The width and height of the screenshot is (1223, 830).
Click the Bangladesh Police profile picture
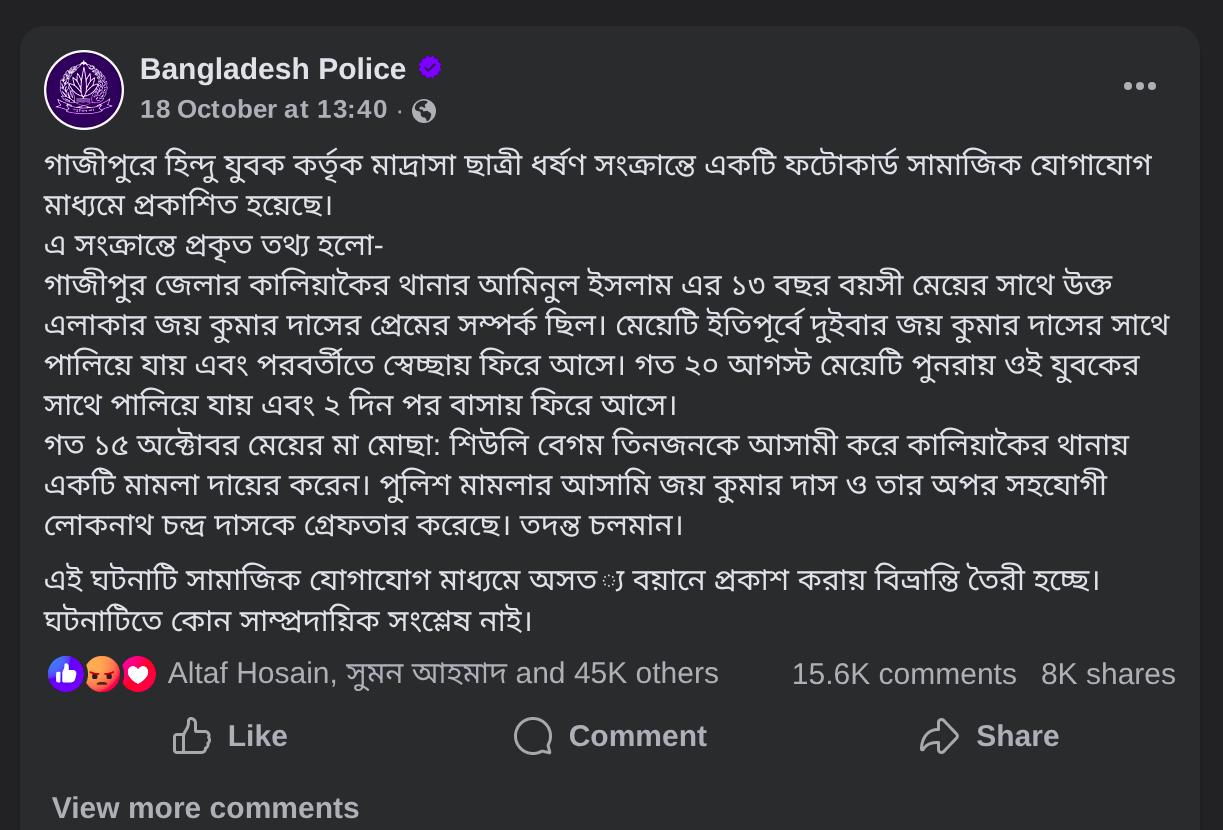point(84,90)
